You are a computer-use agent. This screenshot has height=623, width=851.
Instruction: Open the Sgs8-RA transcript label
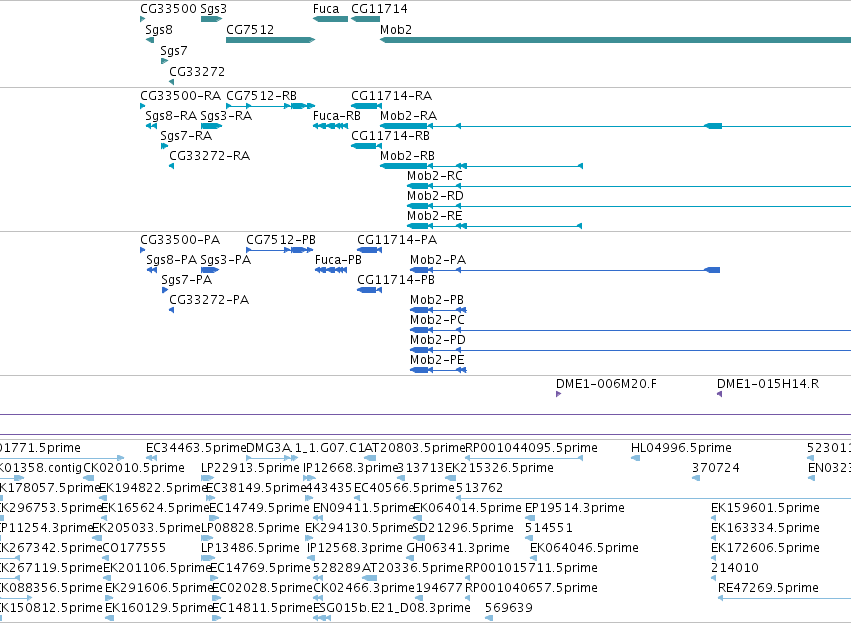[x=171, y=116]
